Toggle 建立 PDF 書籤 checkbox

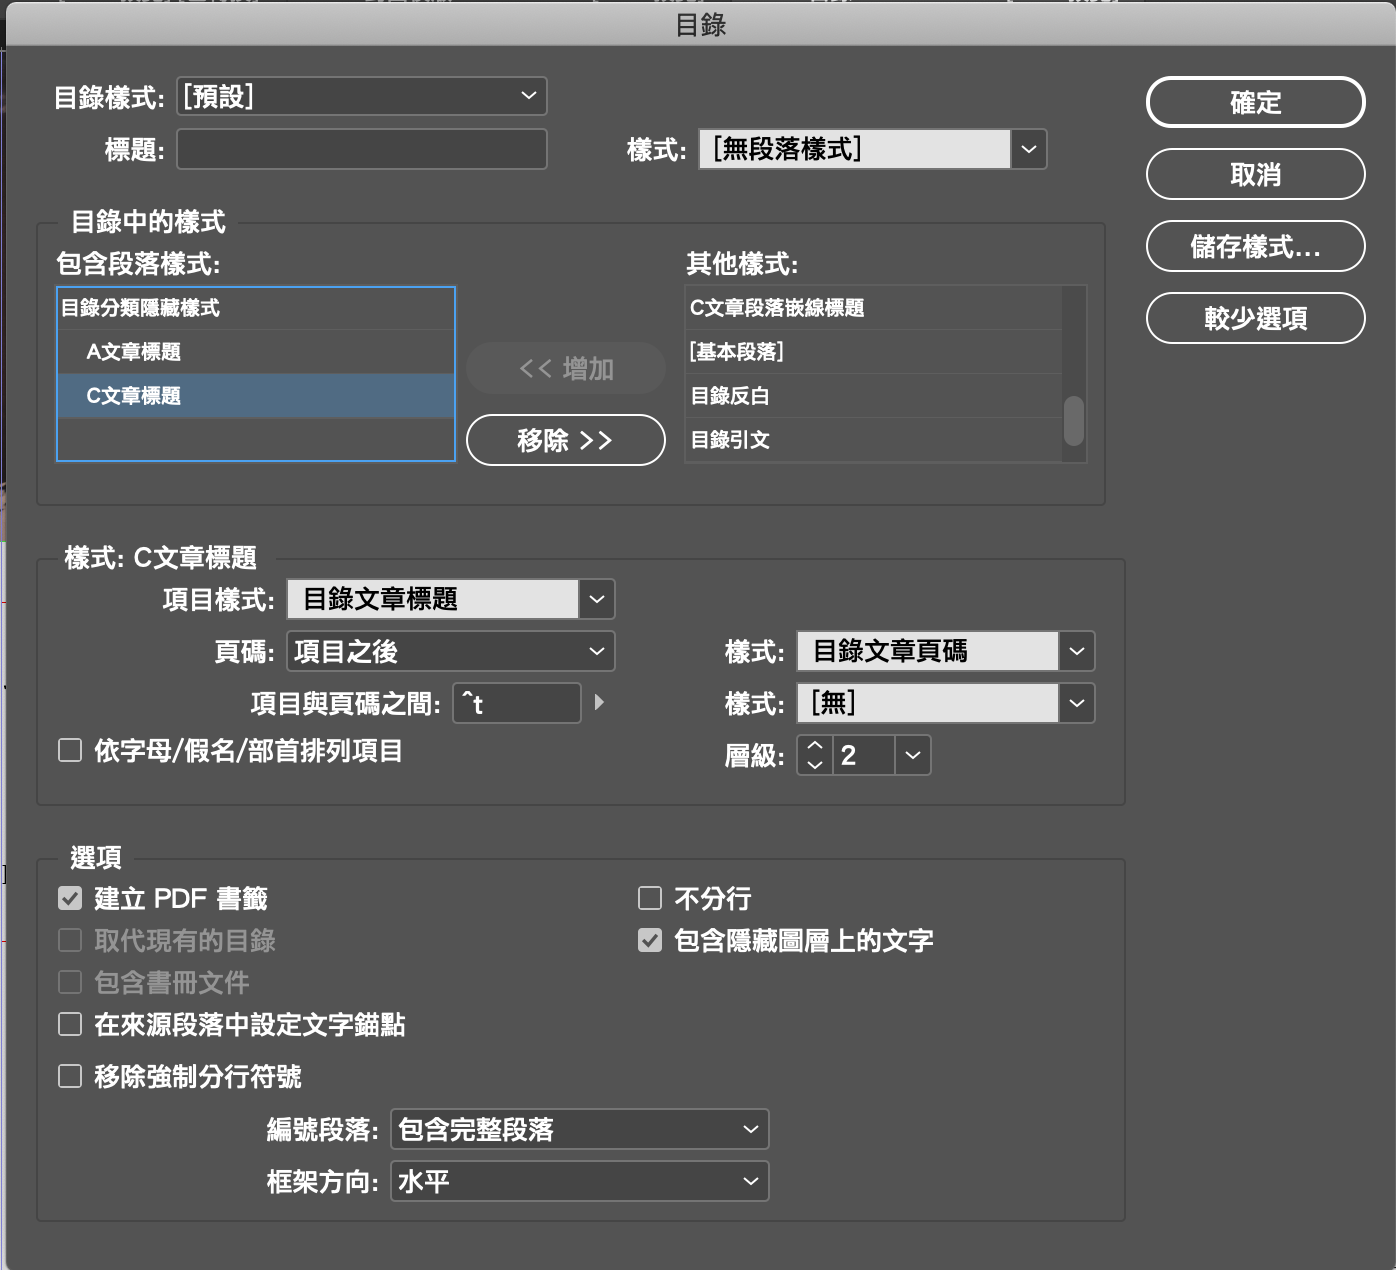pos(70,899)
